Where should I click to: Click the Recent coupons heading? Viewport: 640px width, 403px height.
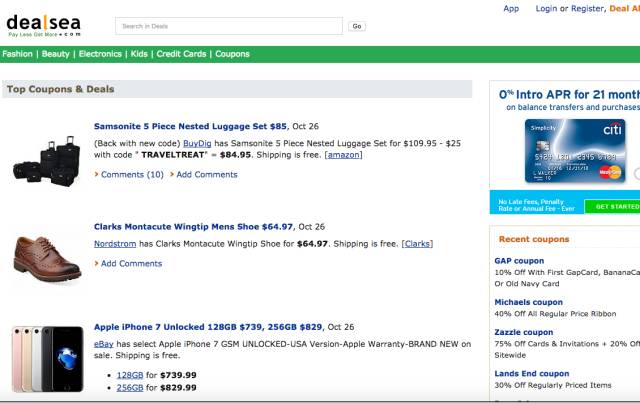[534, 239]
